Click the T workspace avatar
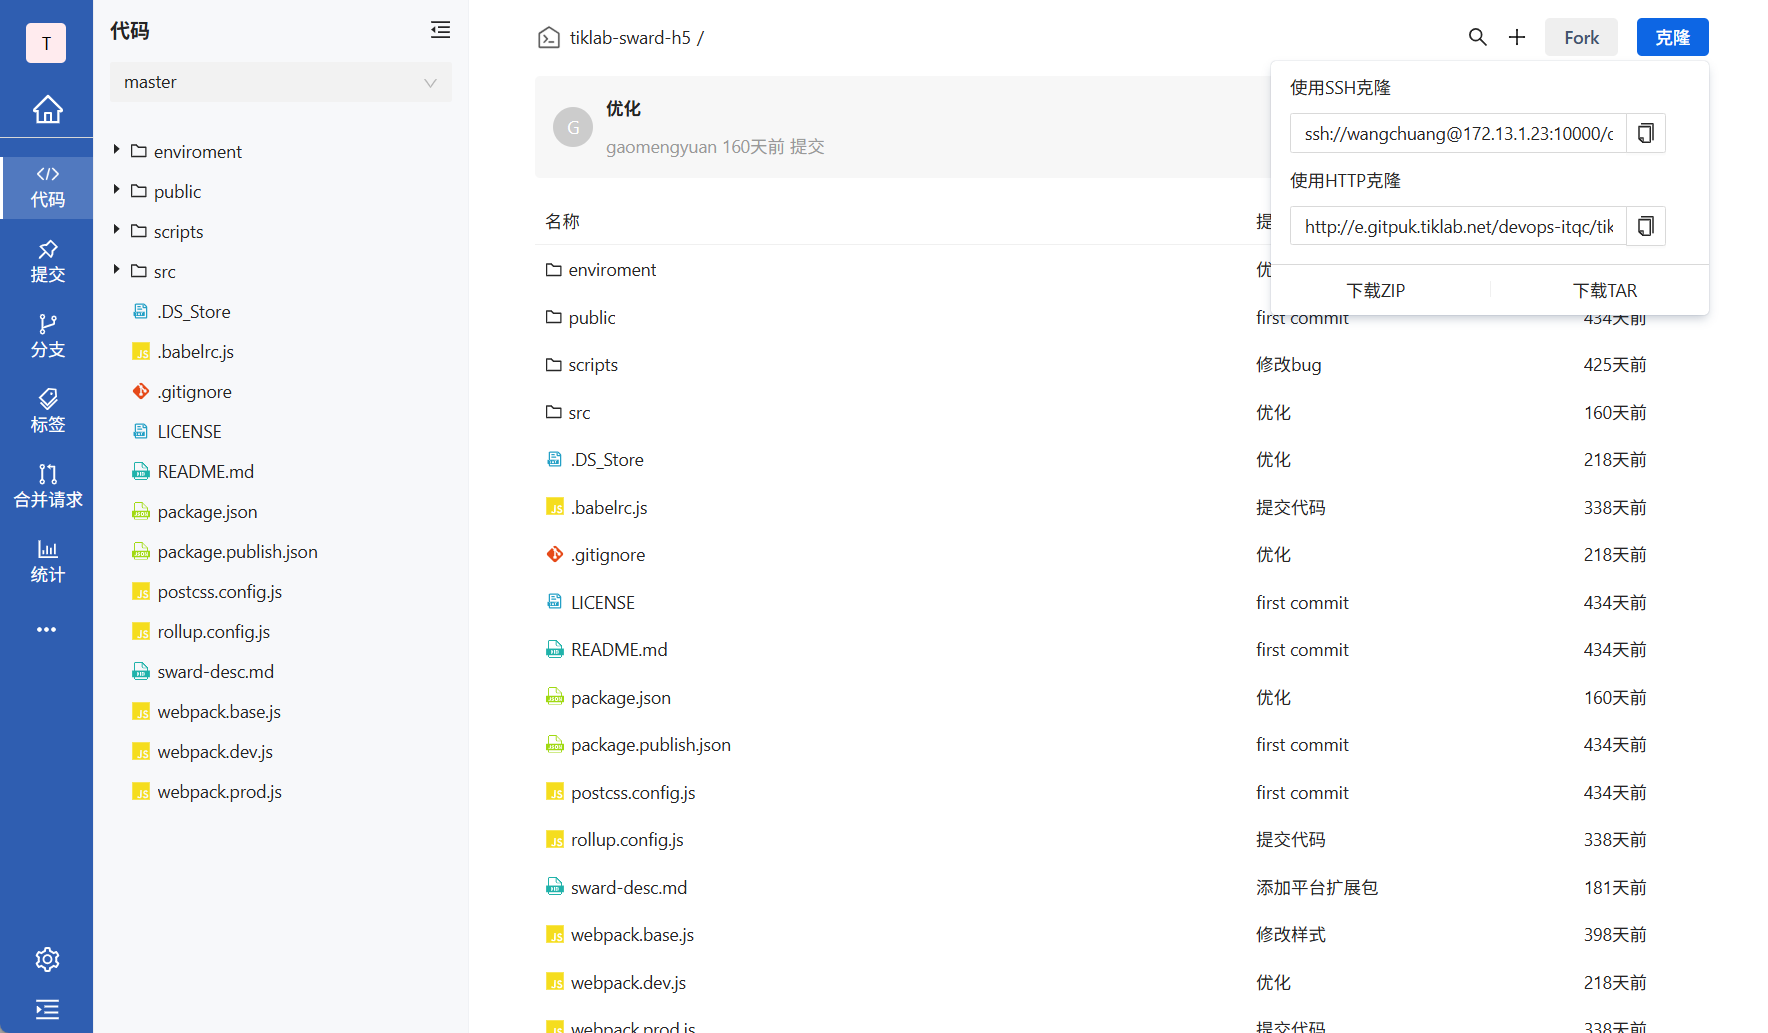The image size is (1768, 1033). click(x=46, y=43)
